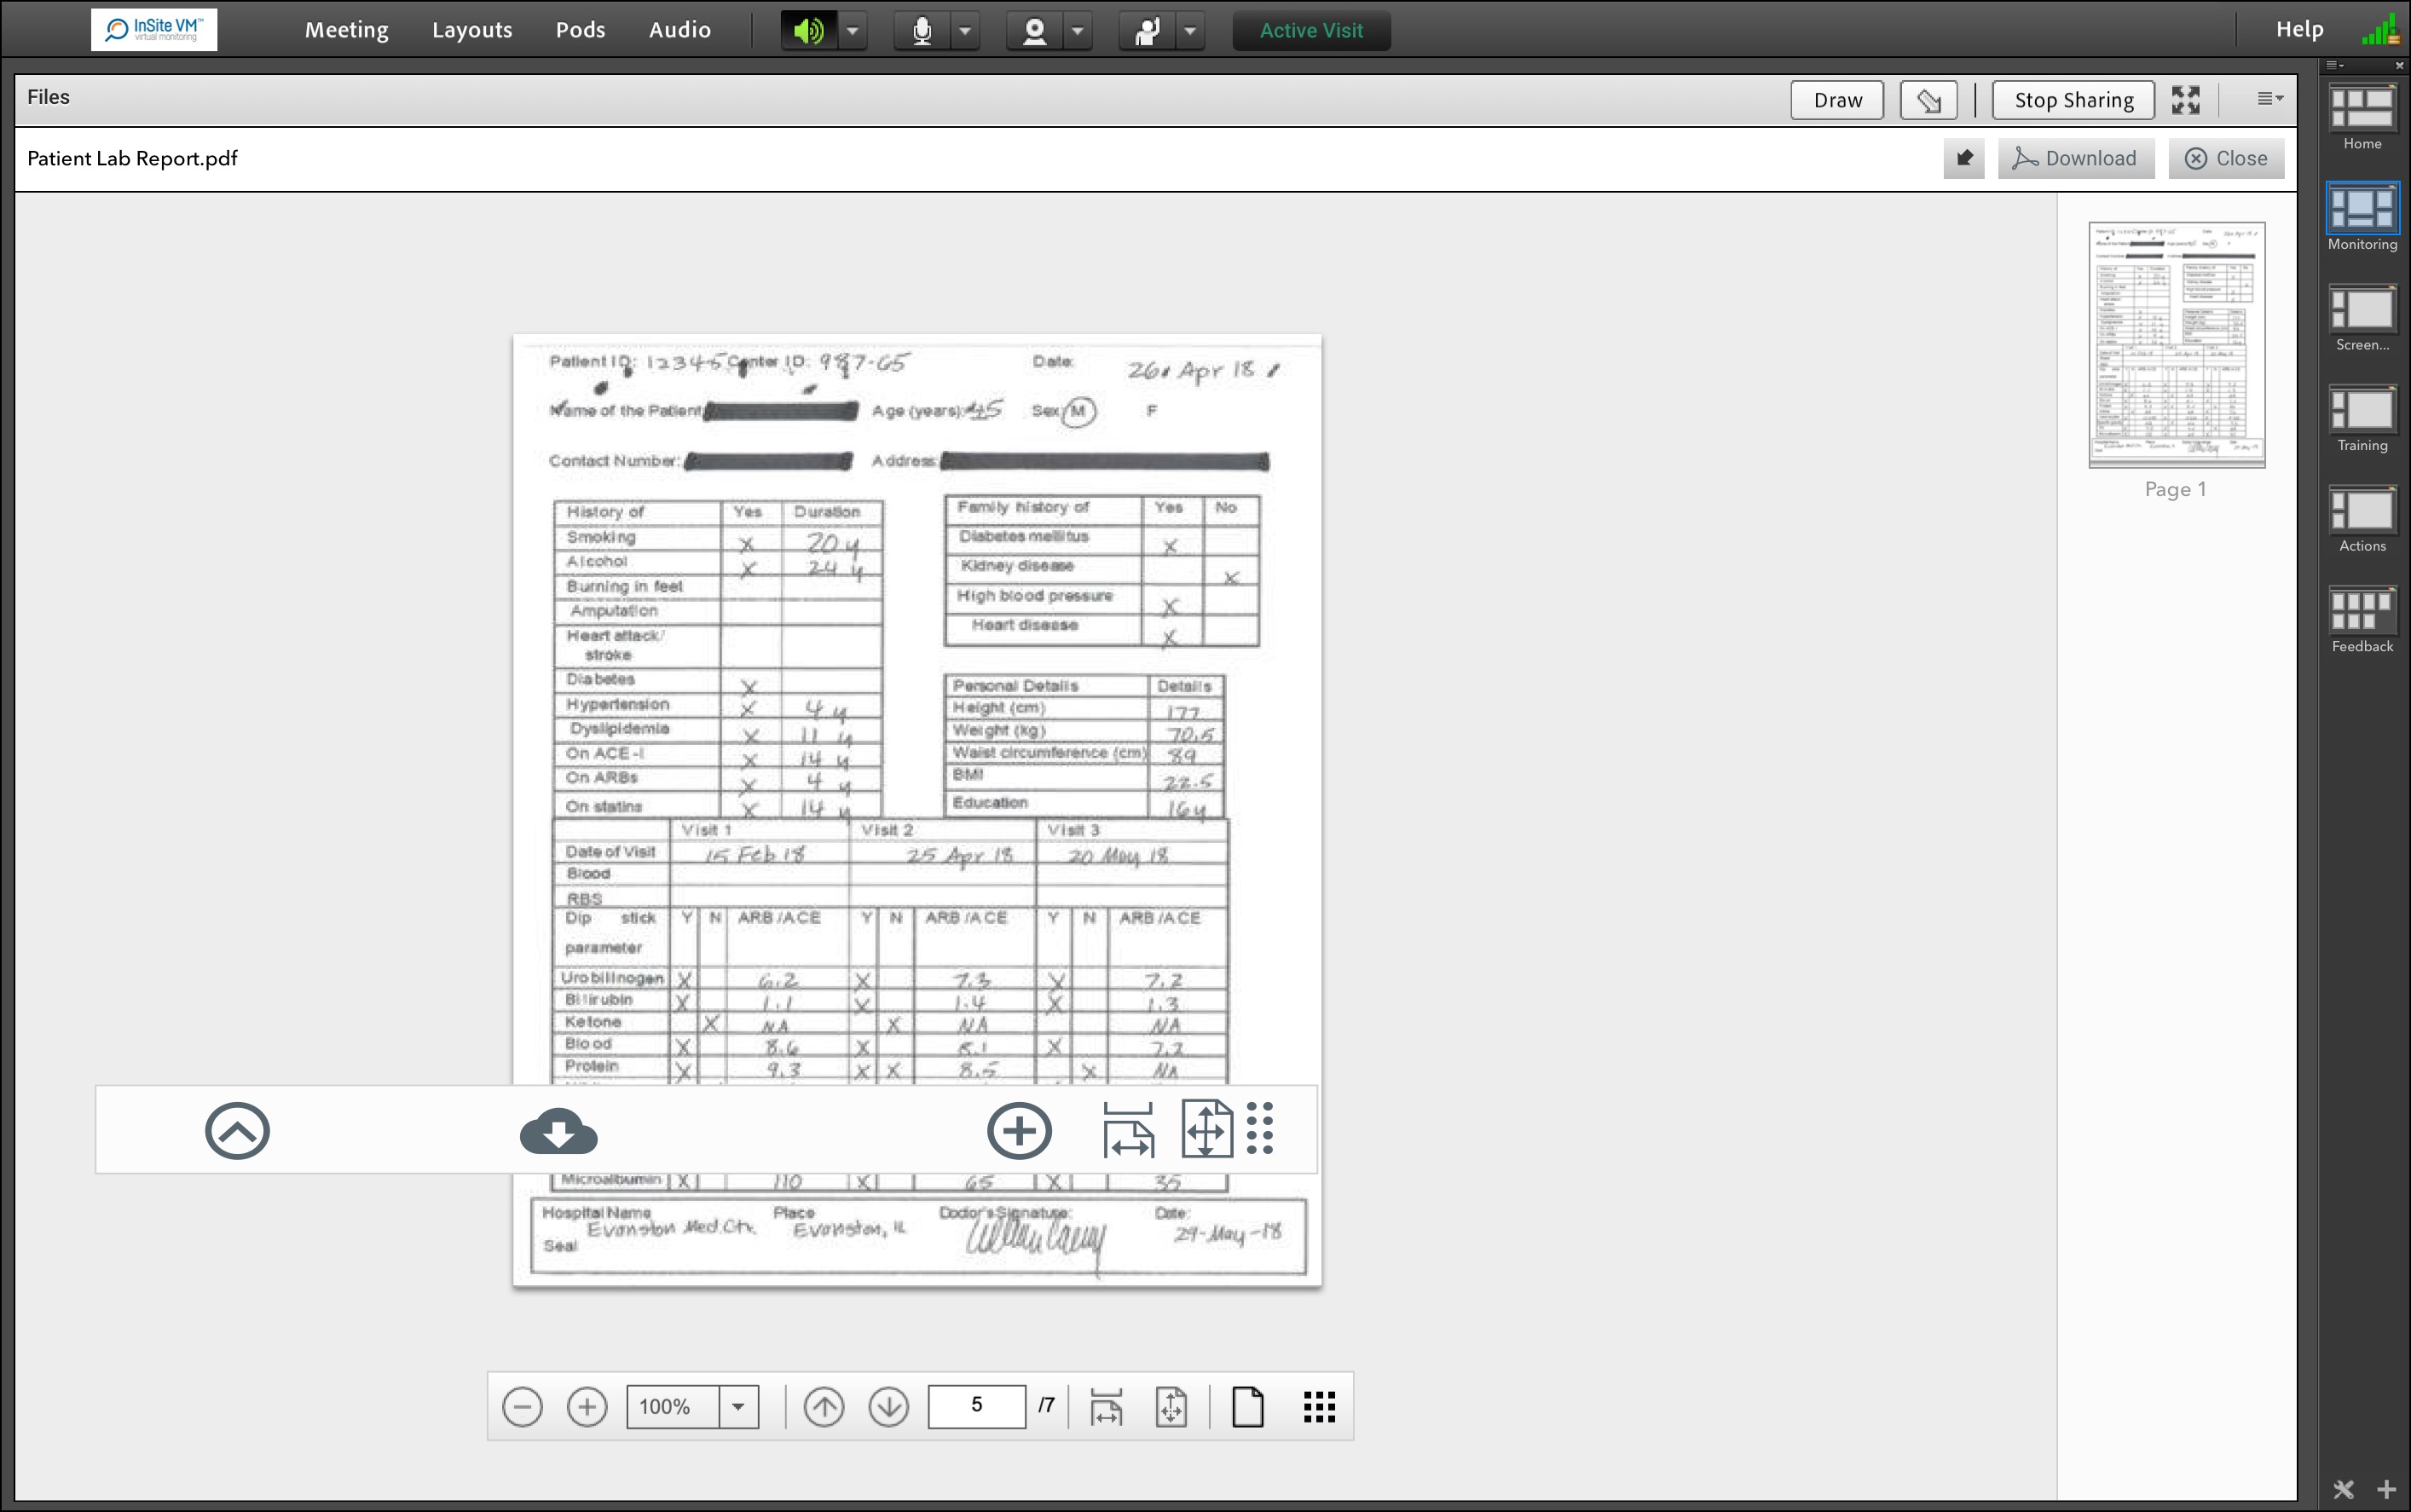Download Patient Lab Report.pdf
The image size is (2411, 1512).
(x=2076, y=158)
